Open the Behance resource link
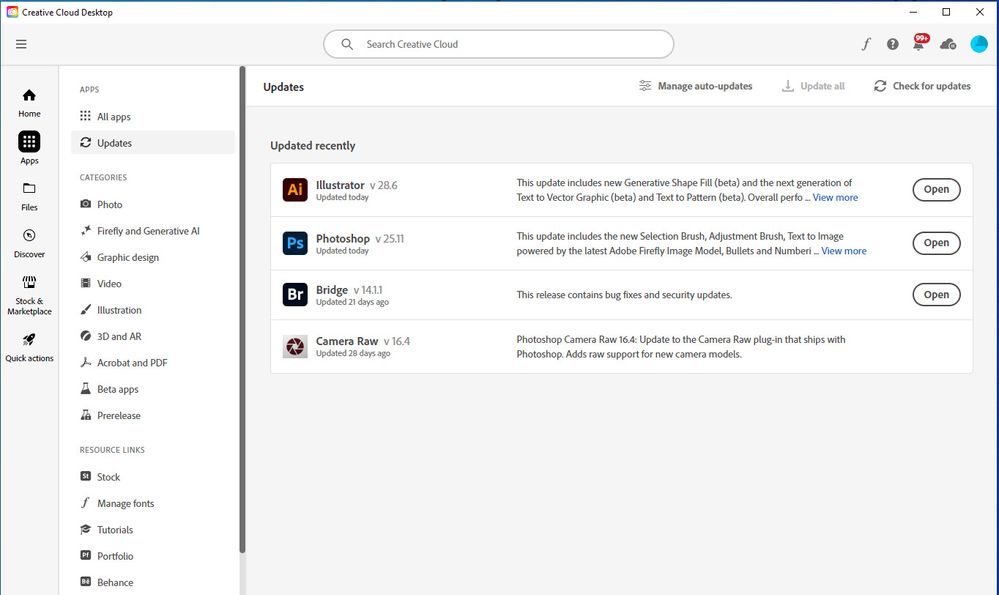 (153, 582)
